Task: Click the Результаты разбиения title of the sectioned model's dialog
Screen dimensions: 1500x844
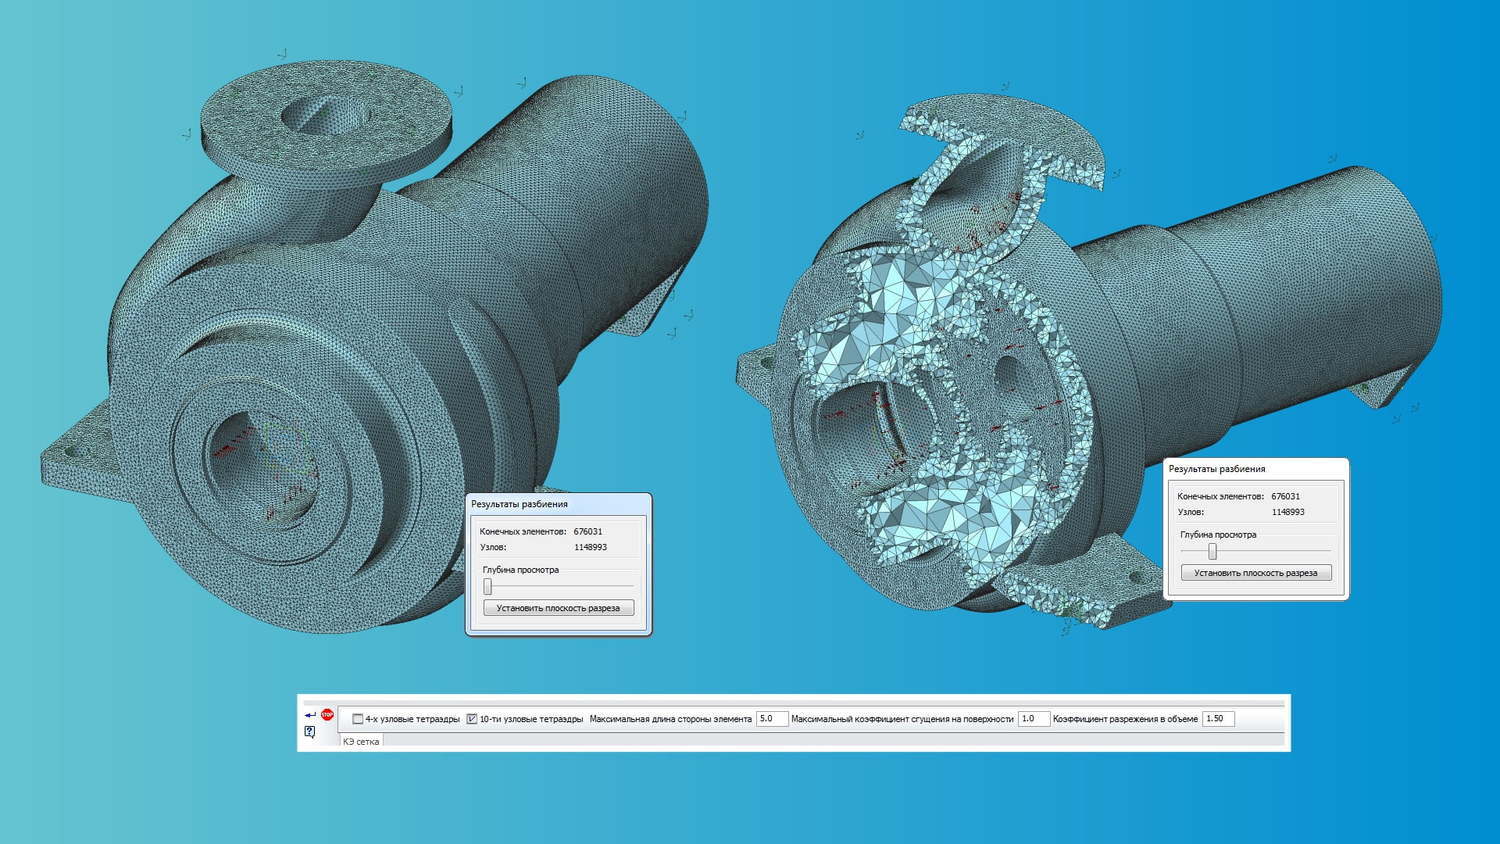Action: pyautogui.click(x=1217, y=469)
